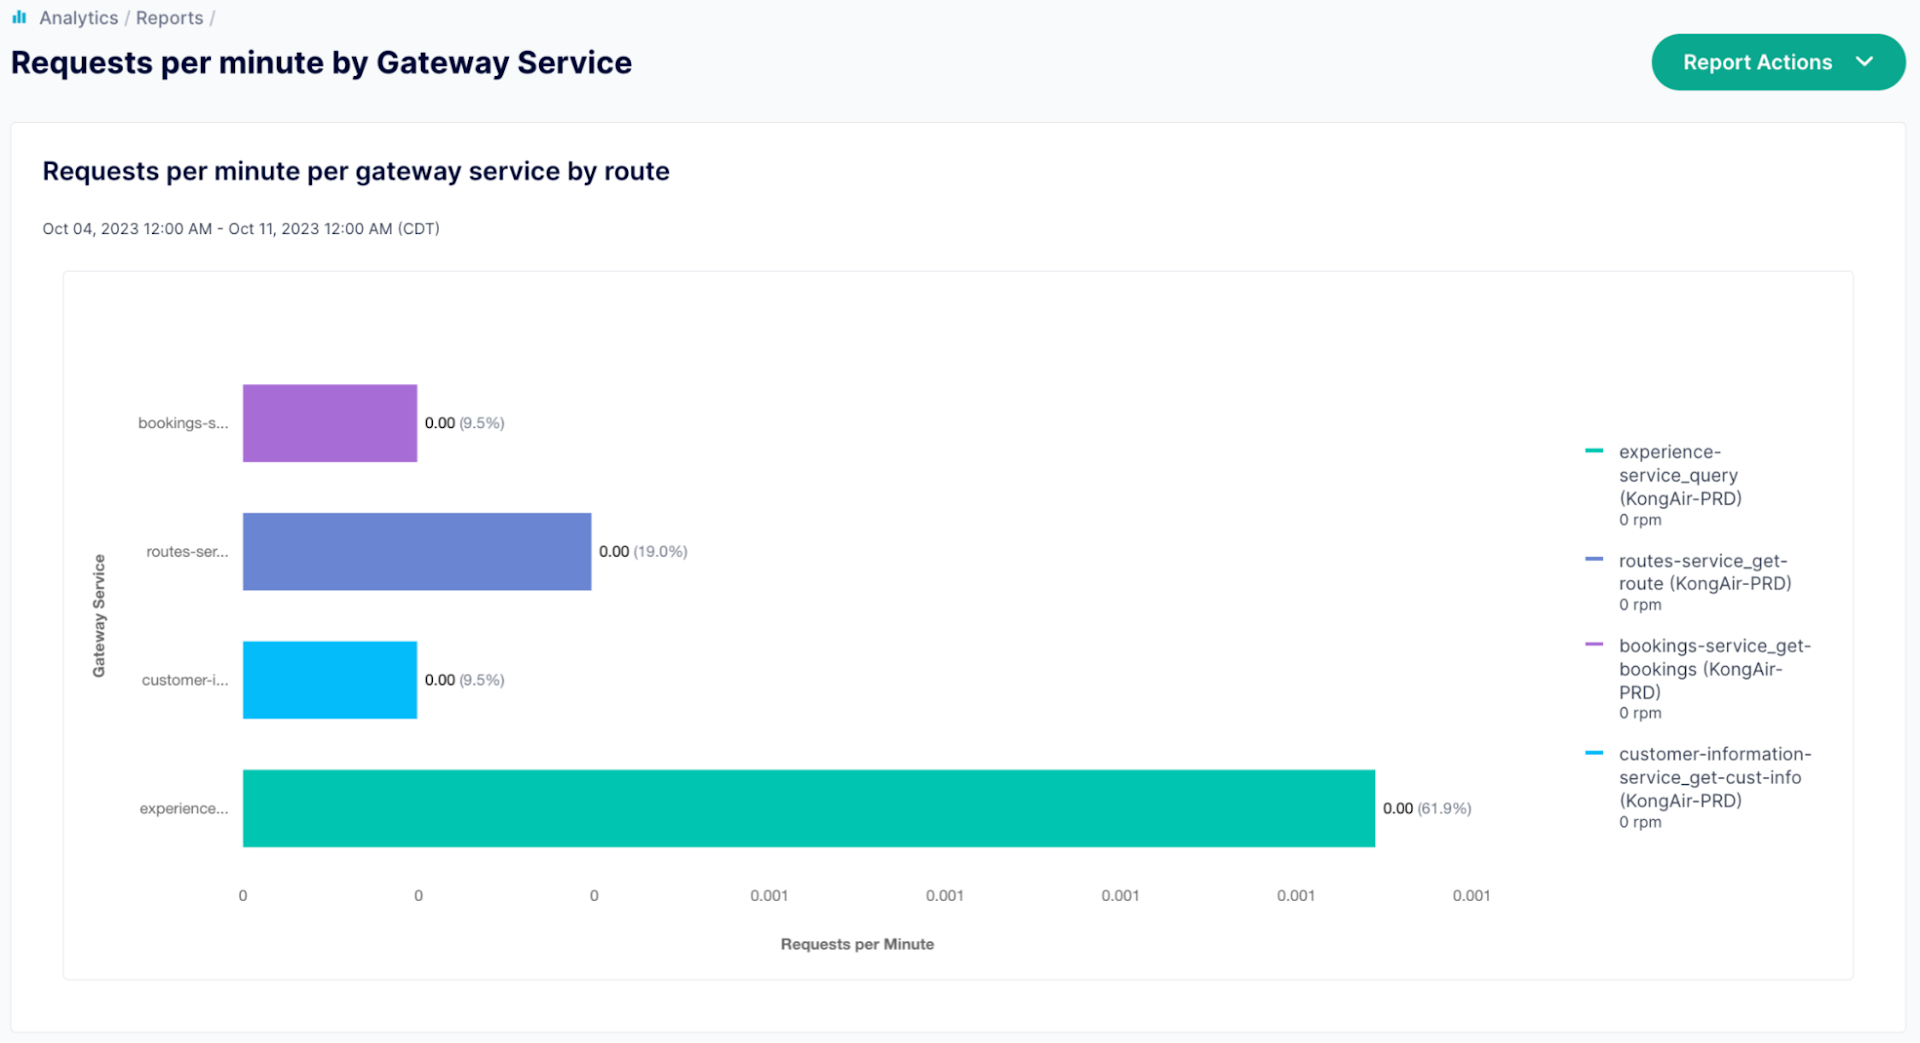Viewport: 1920px width, 1043px height.
Task: Toggle routes-service_get-route legend color marker
Action: [1594, 560]
